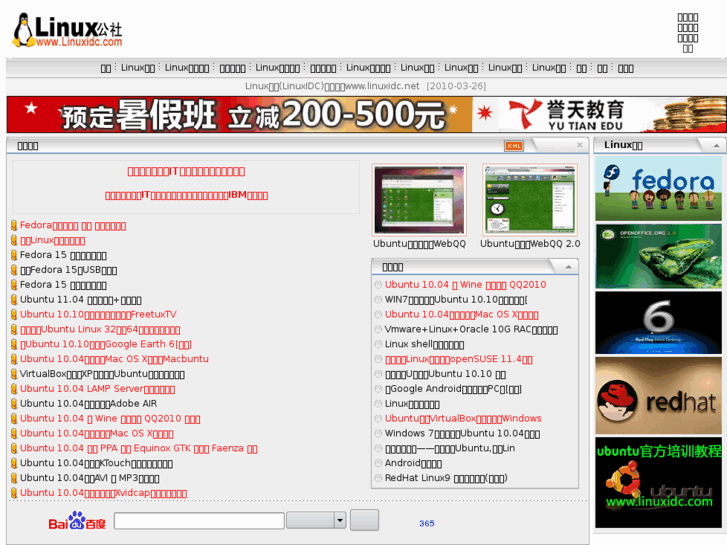Open the XML feed icon
The width and height of the screenshot is (727, 545).
pos(513,146)
